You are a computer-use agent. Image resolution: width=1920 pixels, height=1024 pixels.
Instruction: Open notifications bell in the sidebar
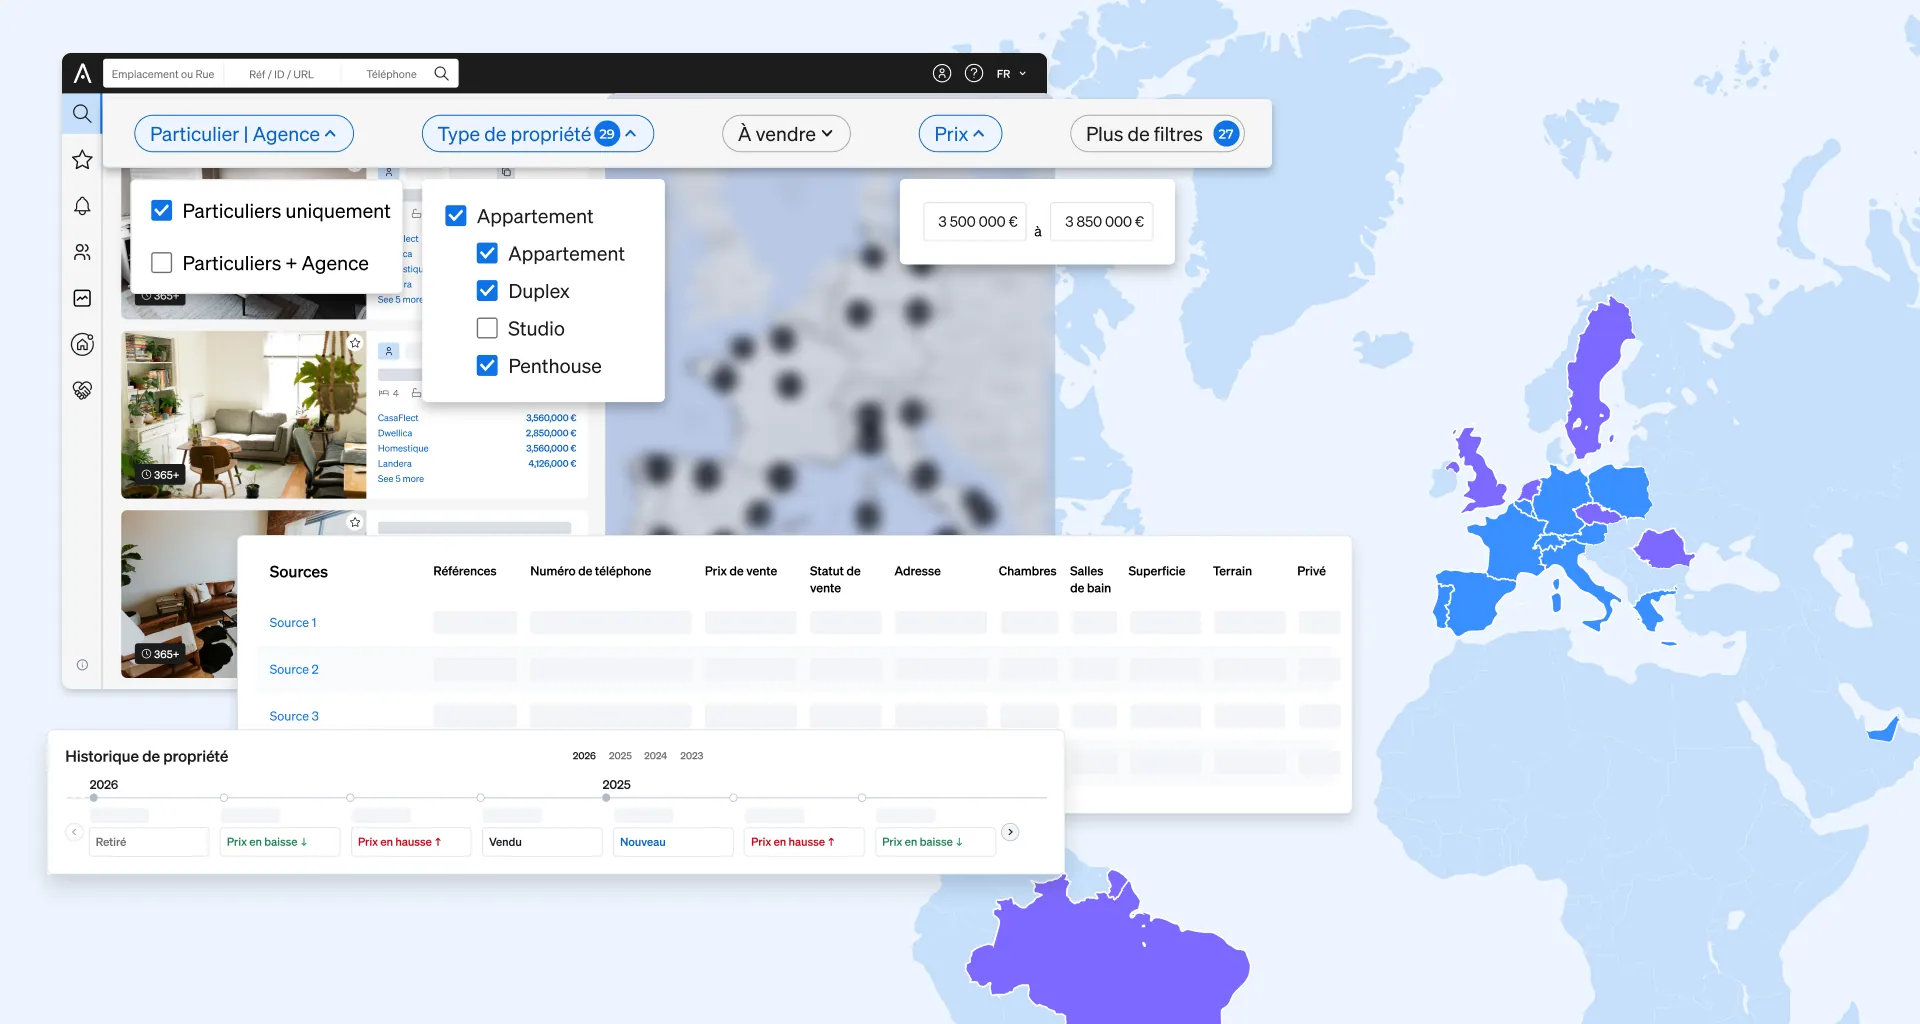pos(82,206)
